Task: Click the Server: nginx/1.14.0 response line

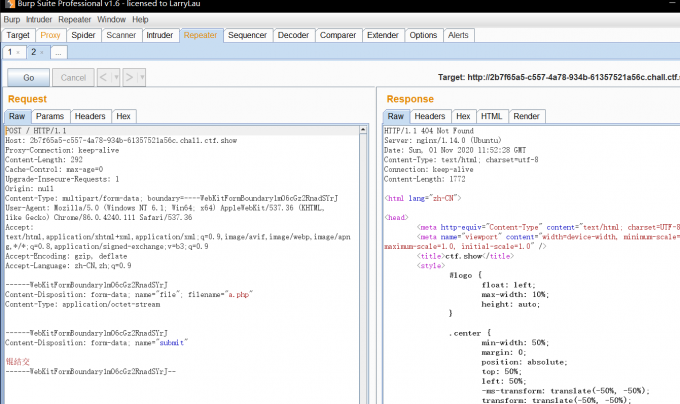Action: click(x=443, y=140)
